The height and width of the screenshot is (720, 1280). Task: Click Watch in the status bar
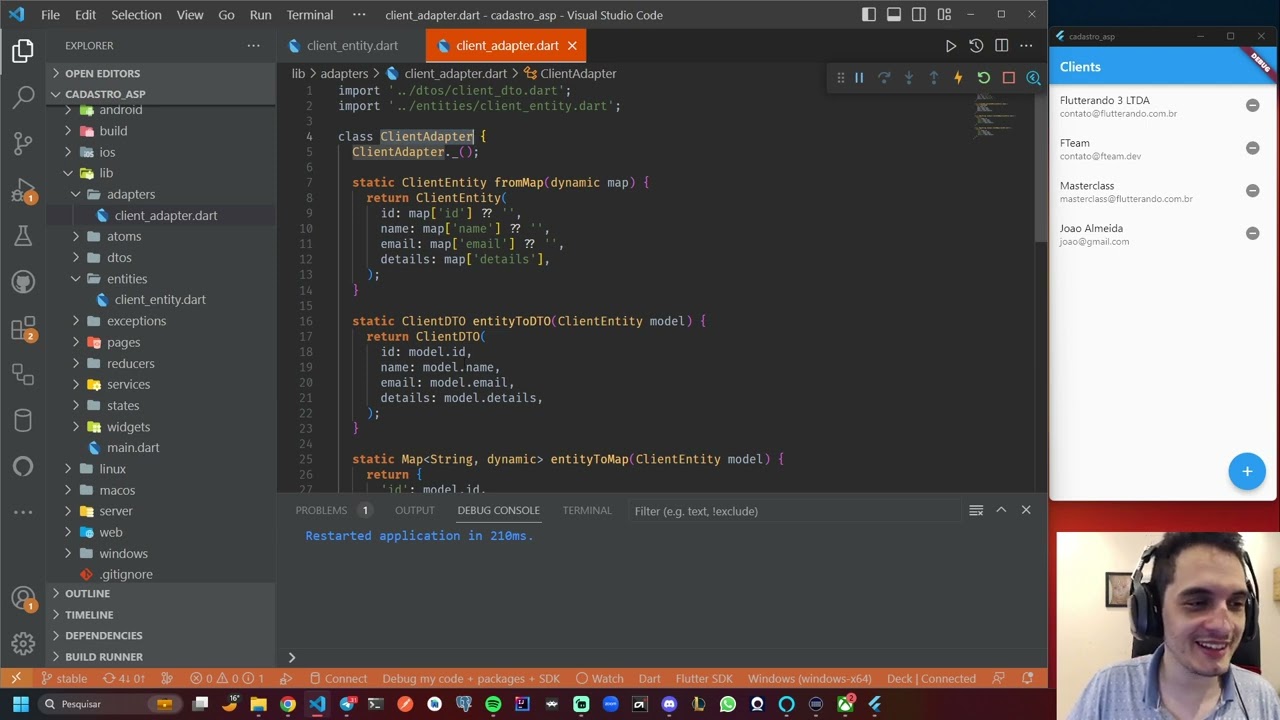(599, 678)
